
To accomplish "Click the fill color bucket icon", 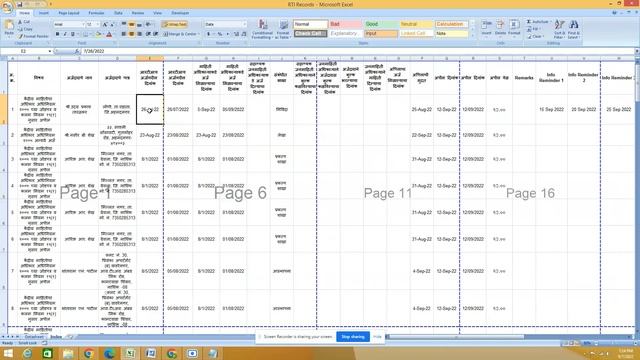I will (x=98, y=34).
